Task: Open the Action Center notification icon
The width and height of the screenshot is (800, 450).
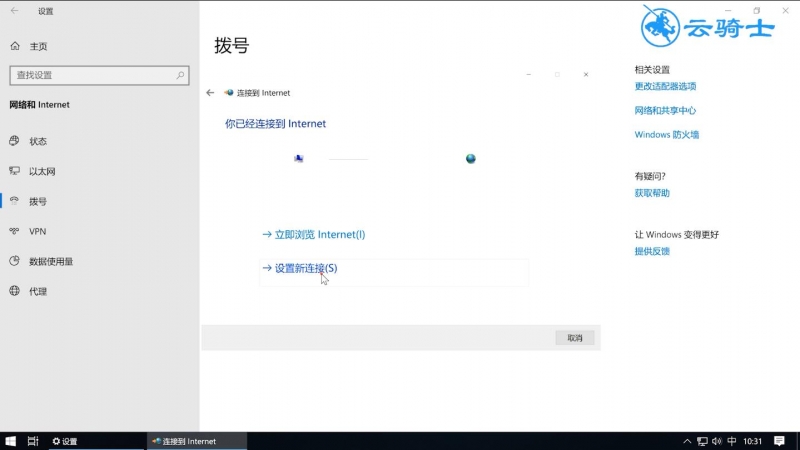Action: coord(779,441)
